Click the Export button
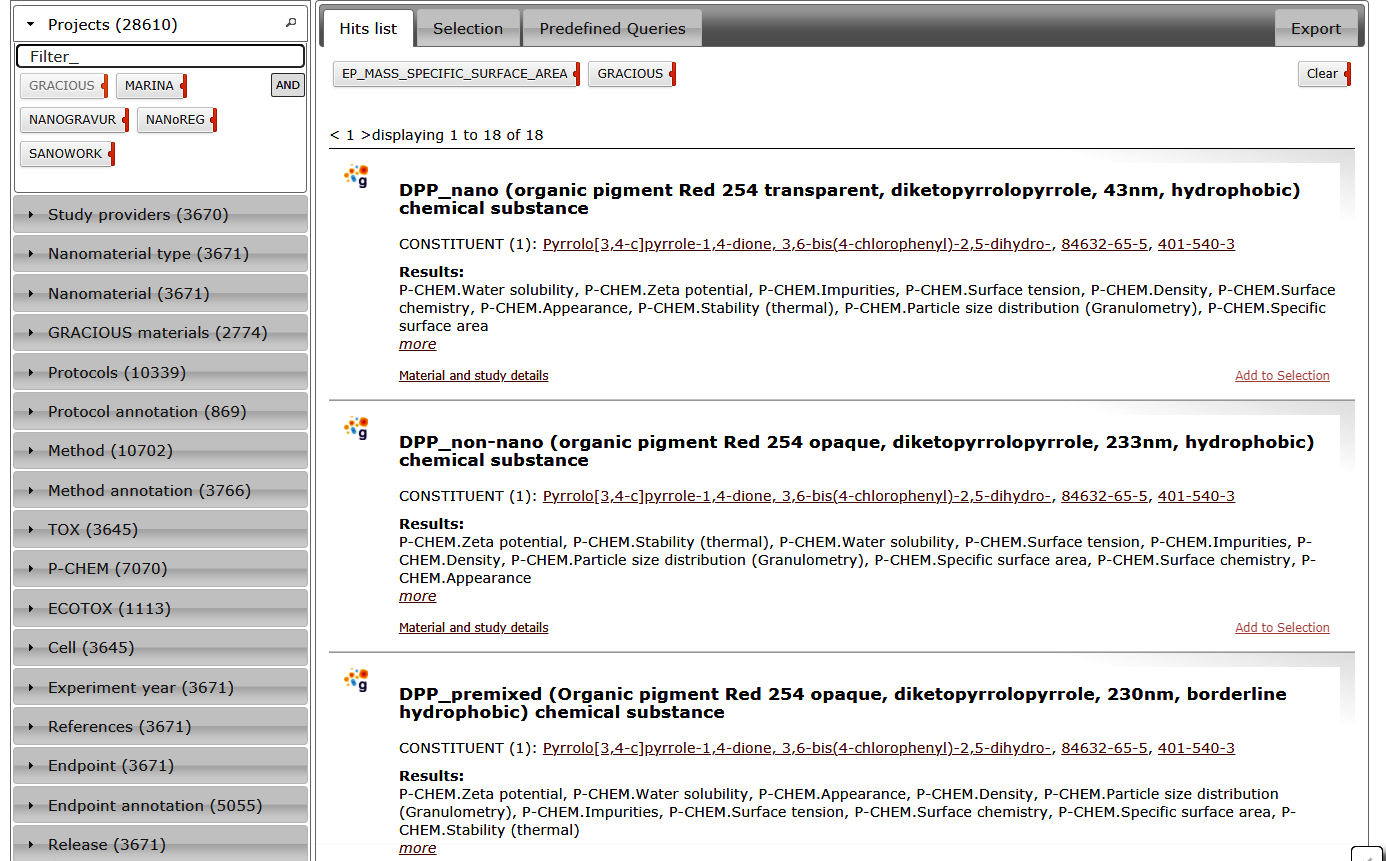Image resolution: width=1386 pixels, height=861 pixels. coord(1316,27)
